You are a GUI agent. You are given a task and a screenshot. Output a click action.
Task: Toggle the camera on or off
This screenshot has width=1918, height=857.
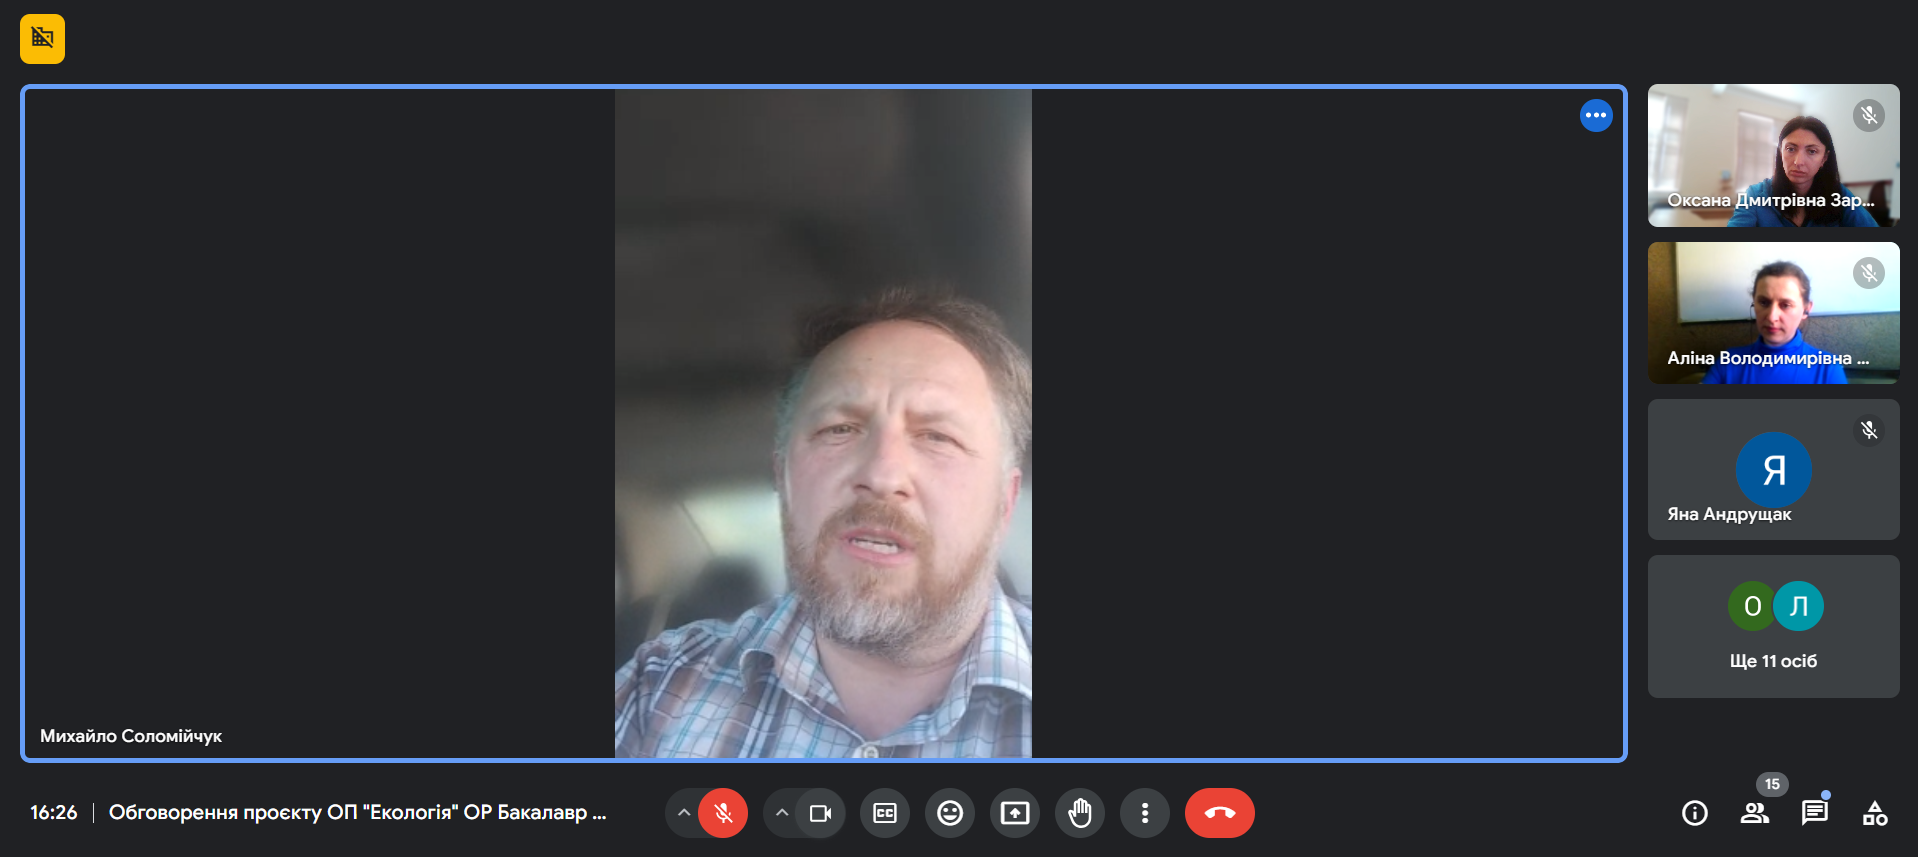click(821, 813)
